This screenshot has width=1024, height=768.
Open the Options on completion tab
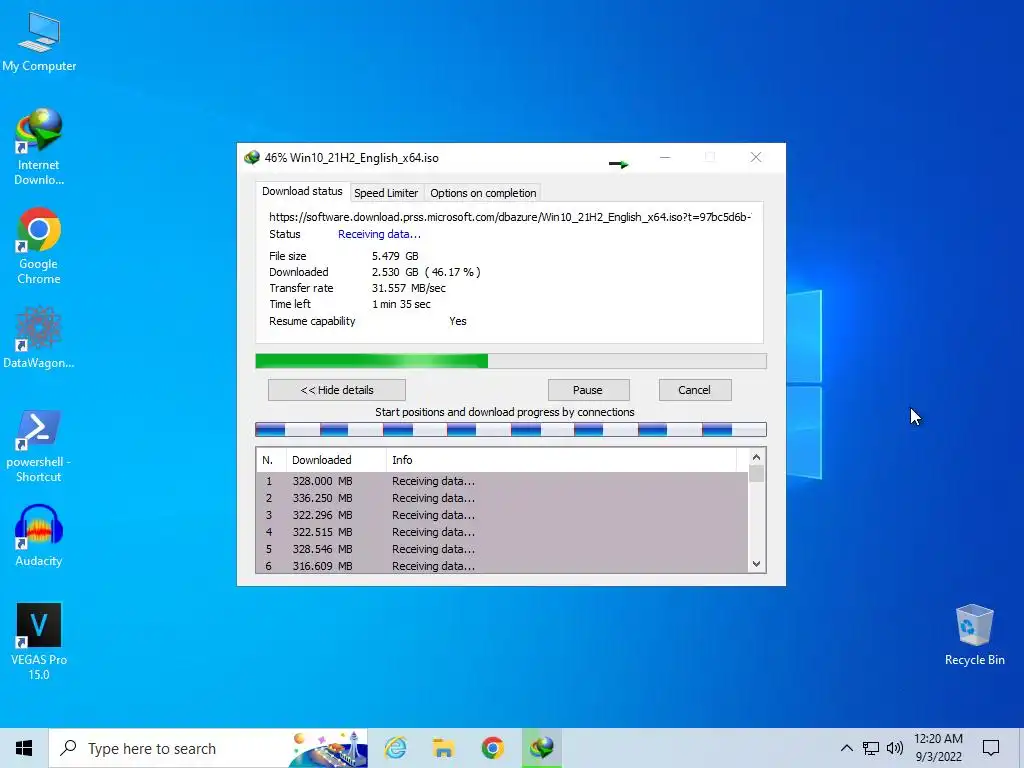(x=483, y=193)
